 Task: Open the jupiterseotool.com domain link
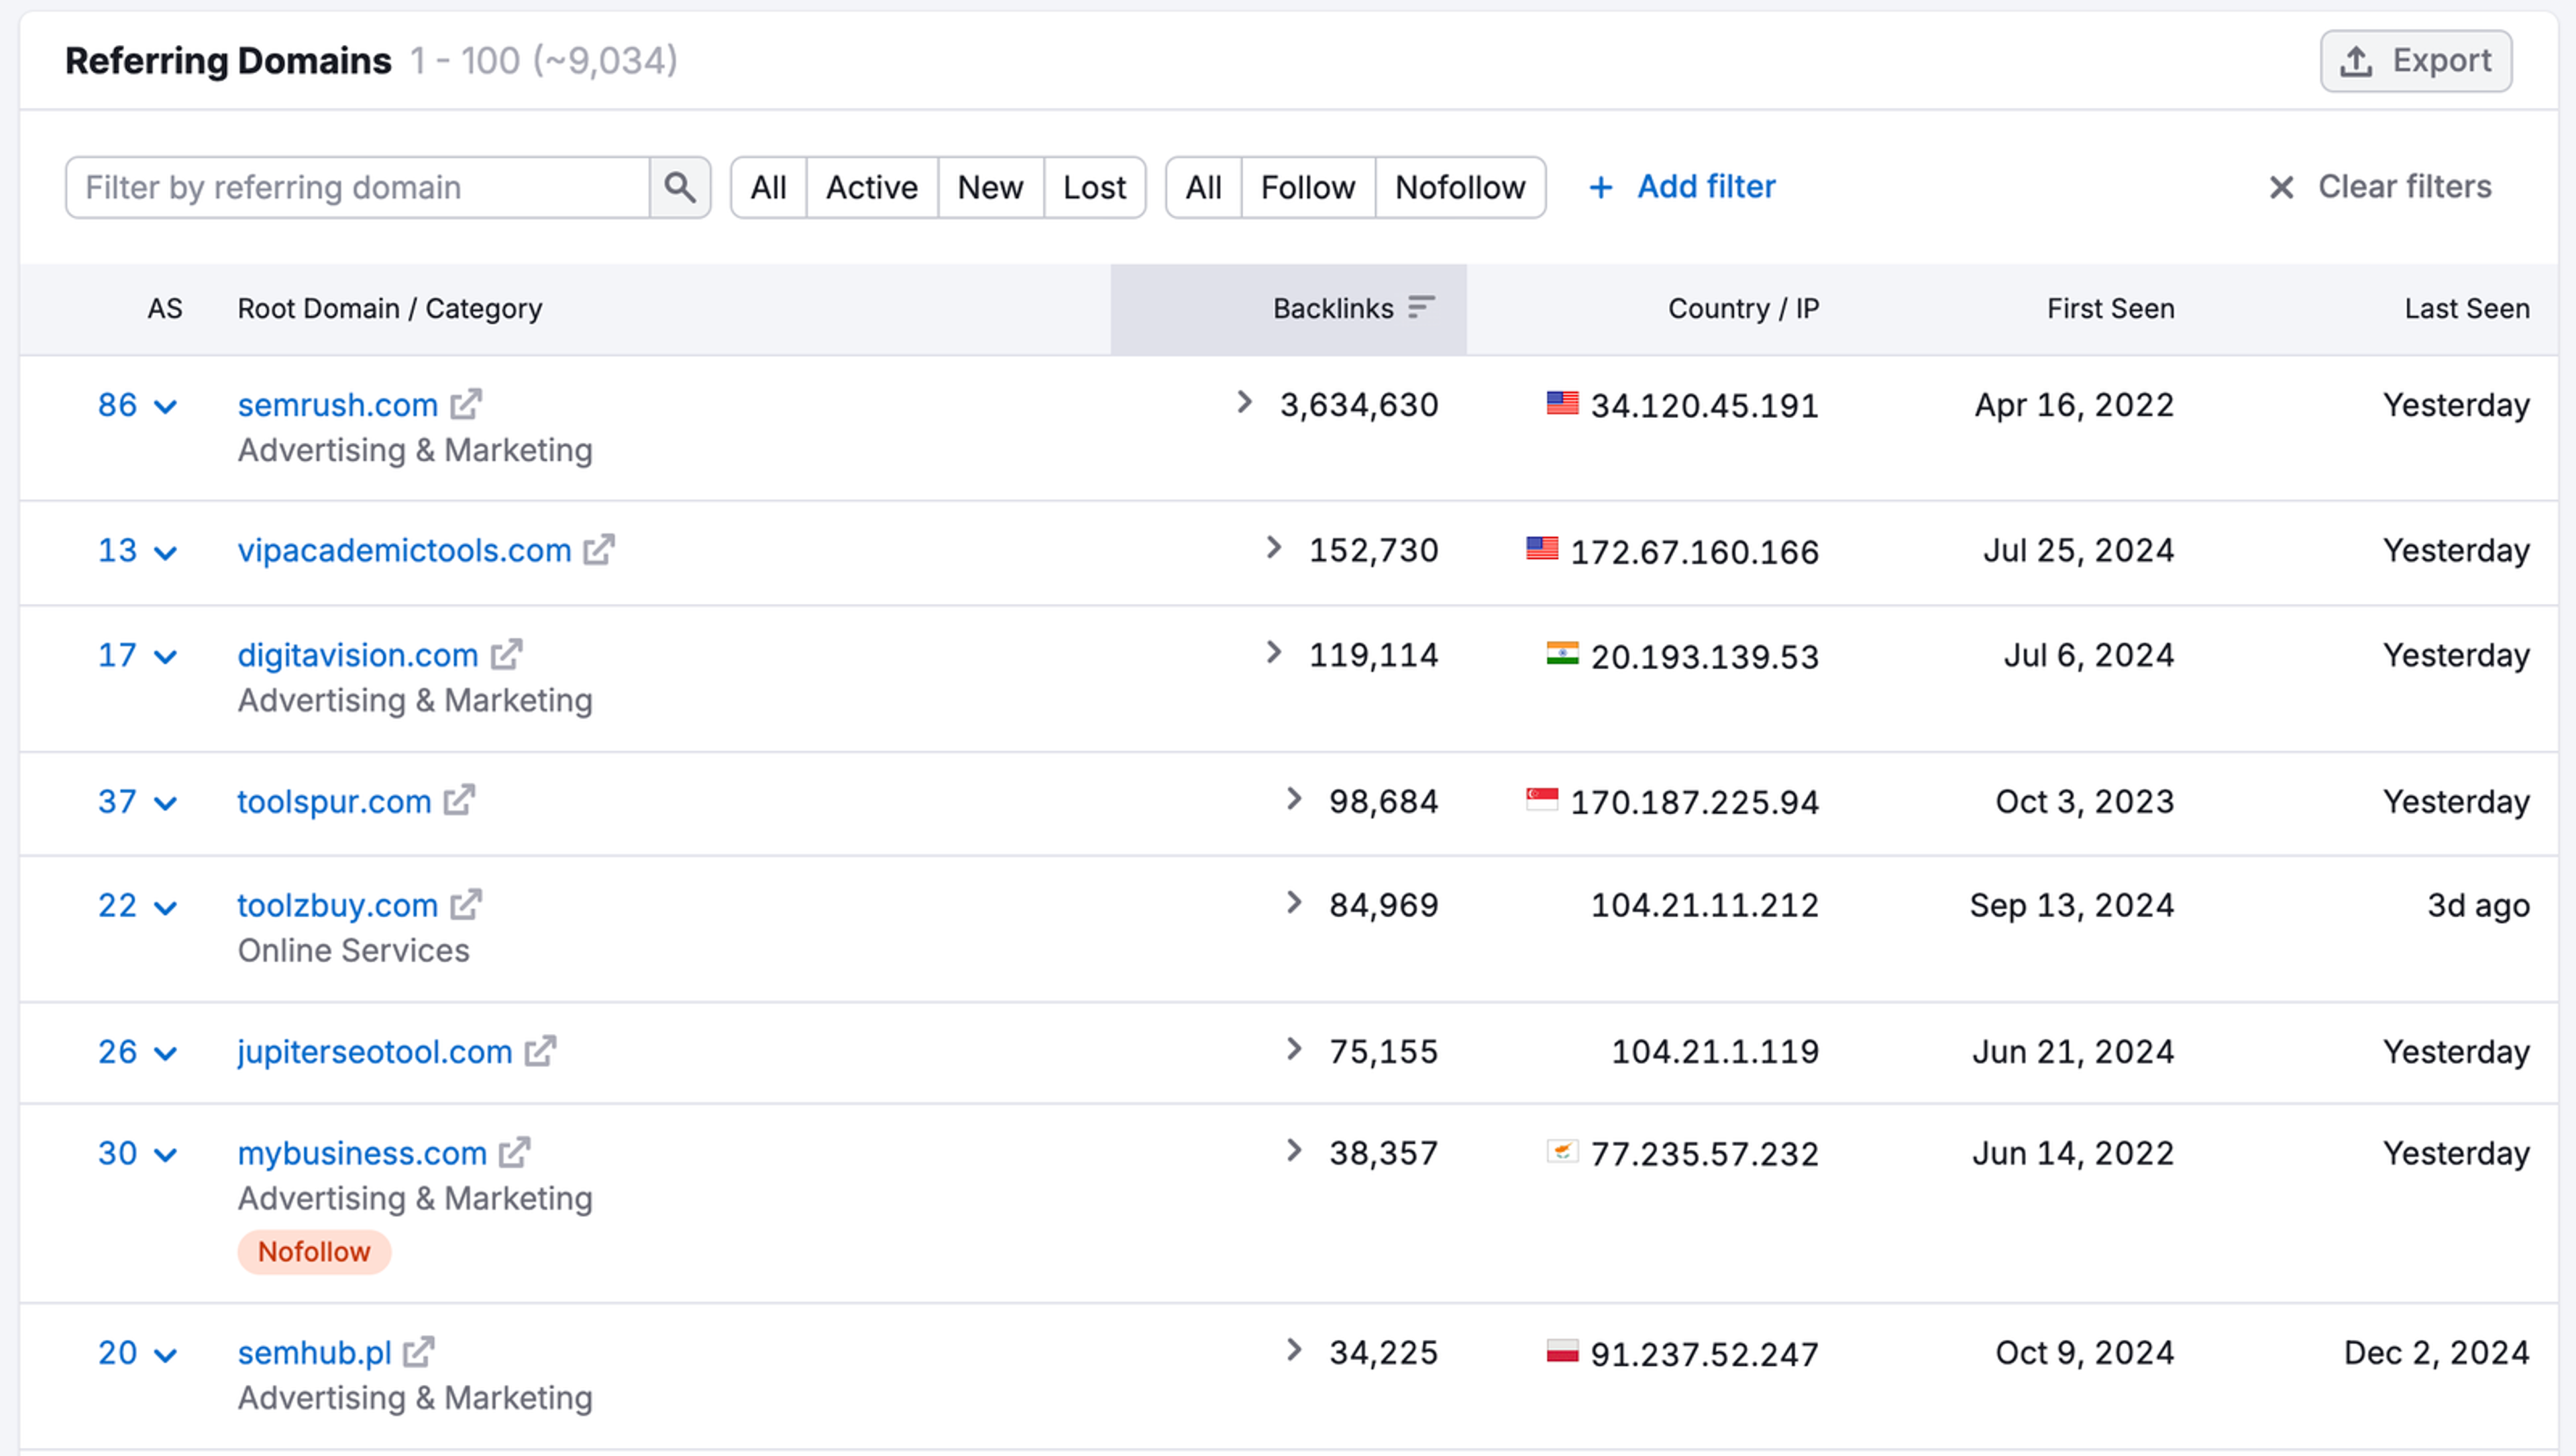coord(375,1051)
